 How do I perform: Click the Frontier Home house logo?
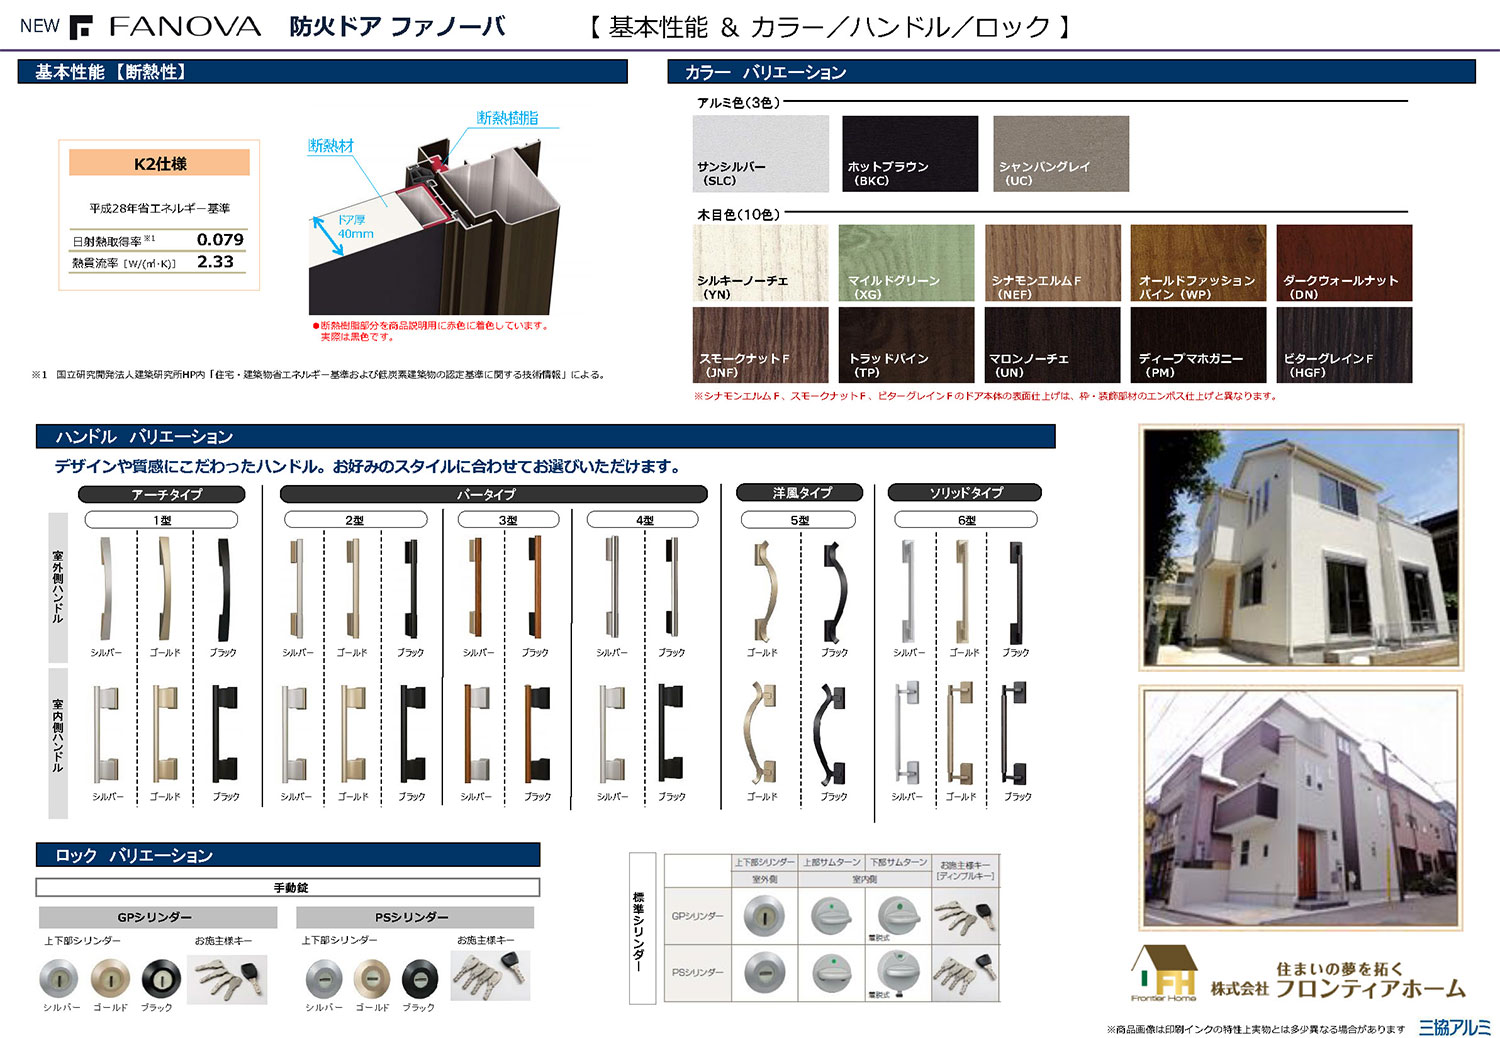(1164, 973)
